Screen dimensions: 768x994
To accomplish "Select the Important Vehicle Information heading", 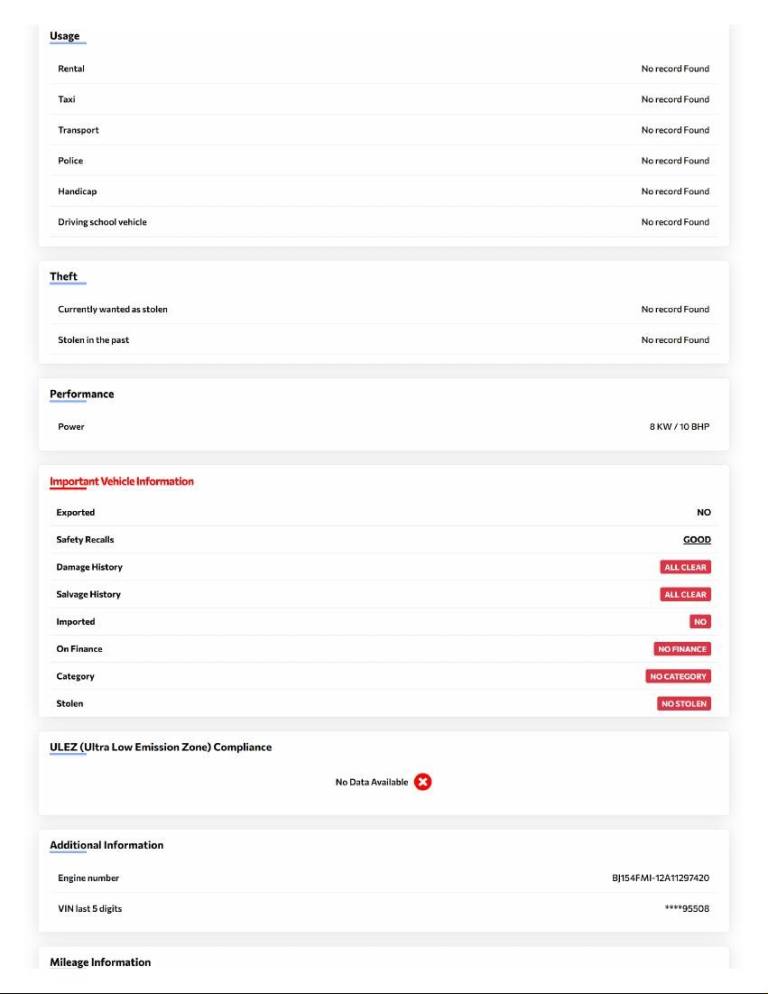I will 122,482.
